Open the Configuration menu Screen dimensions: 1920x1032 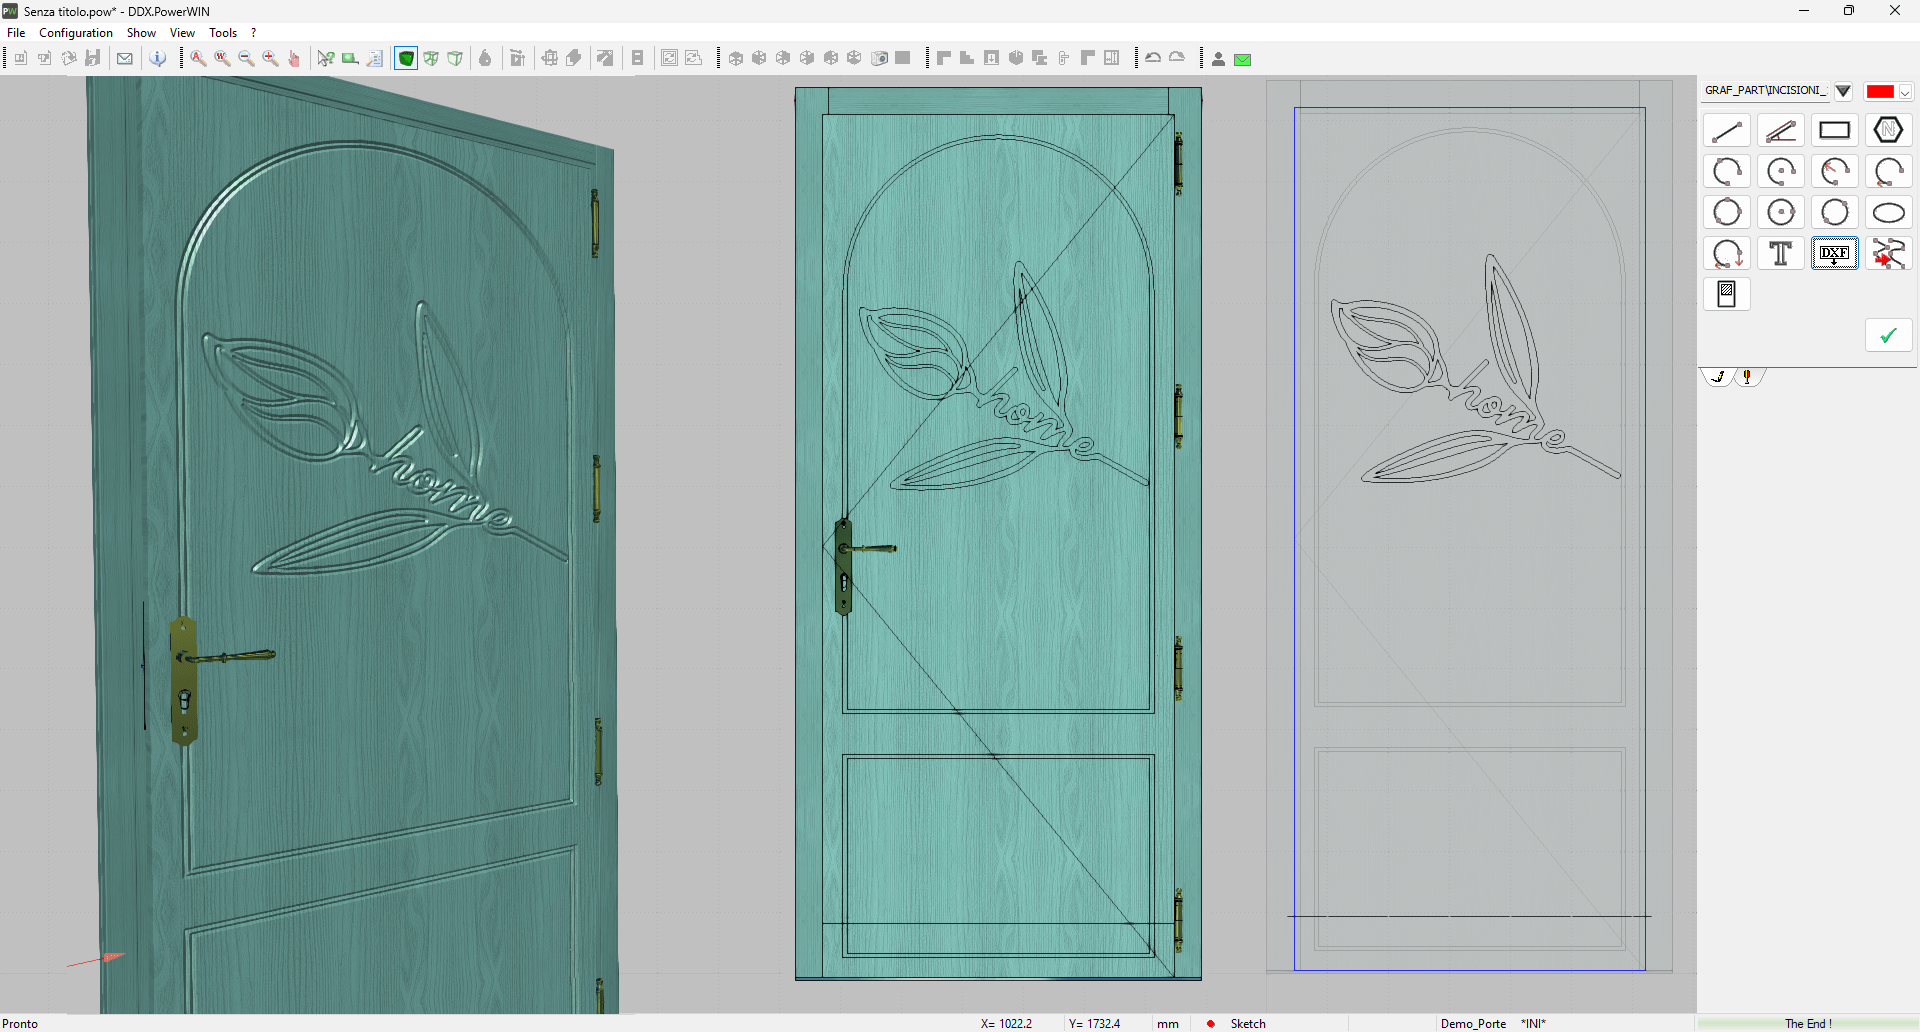point(76,33)
